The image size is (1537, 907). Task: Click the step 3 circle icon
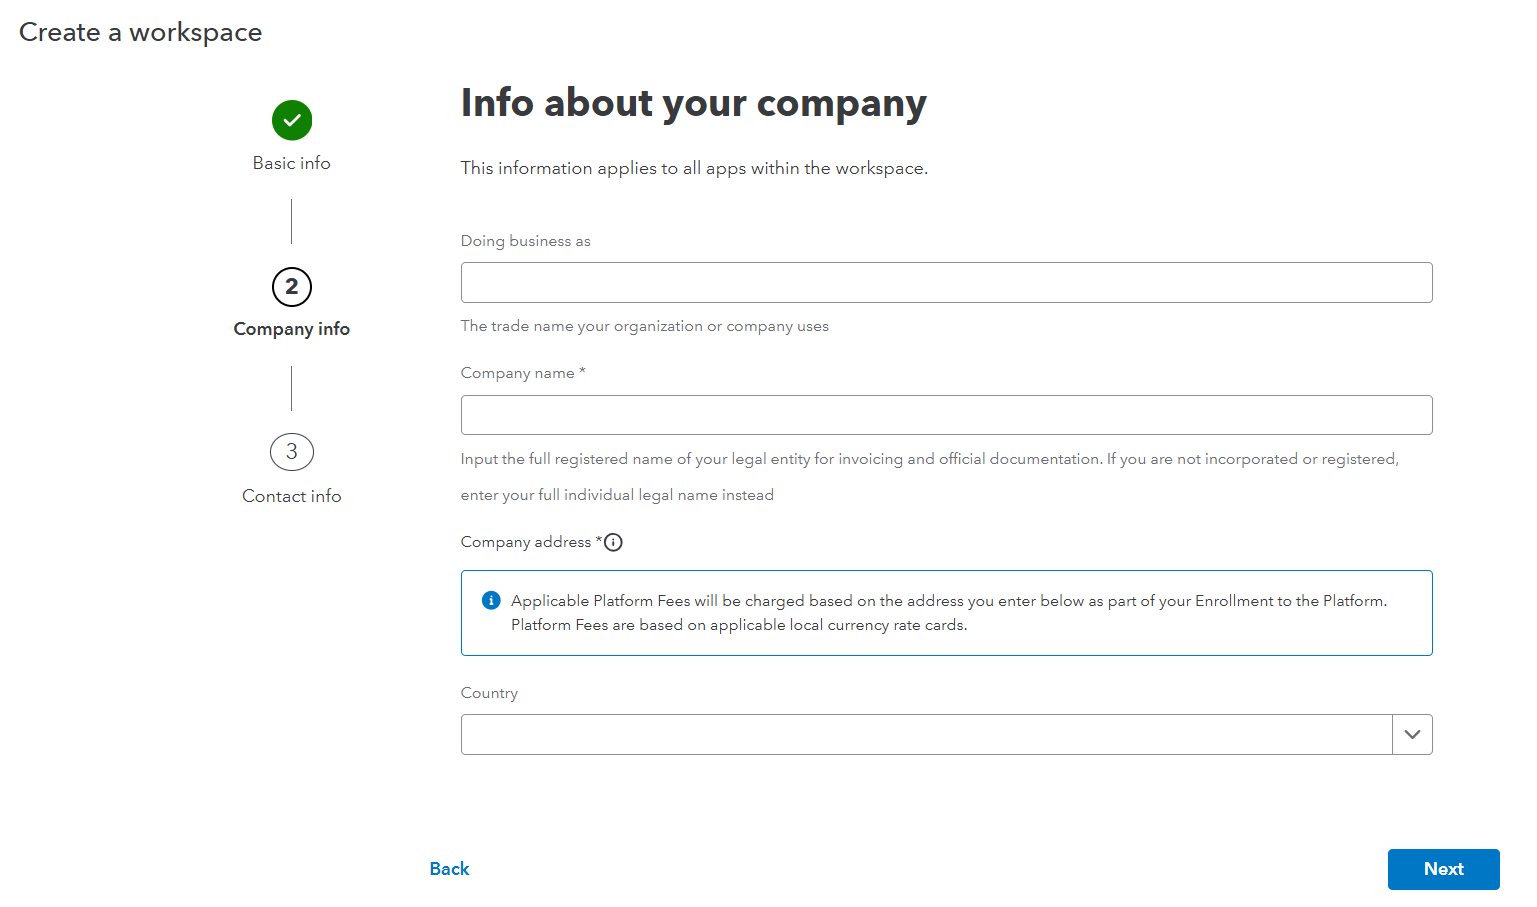292,452
